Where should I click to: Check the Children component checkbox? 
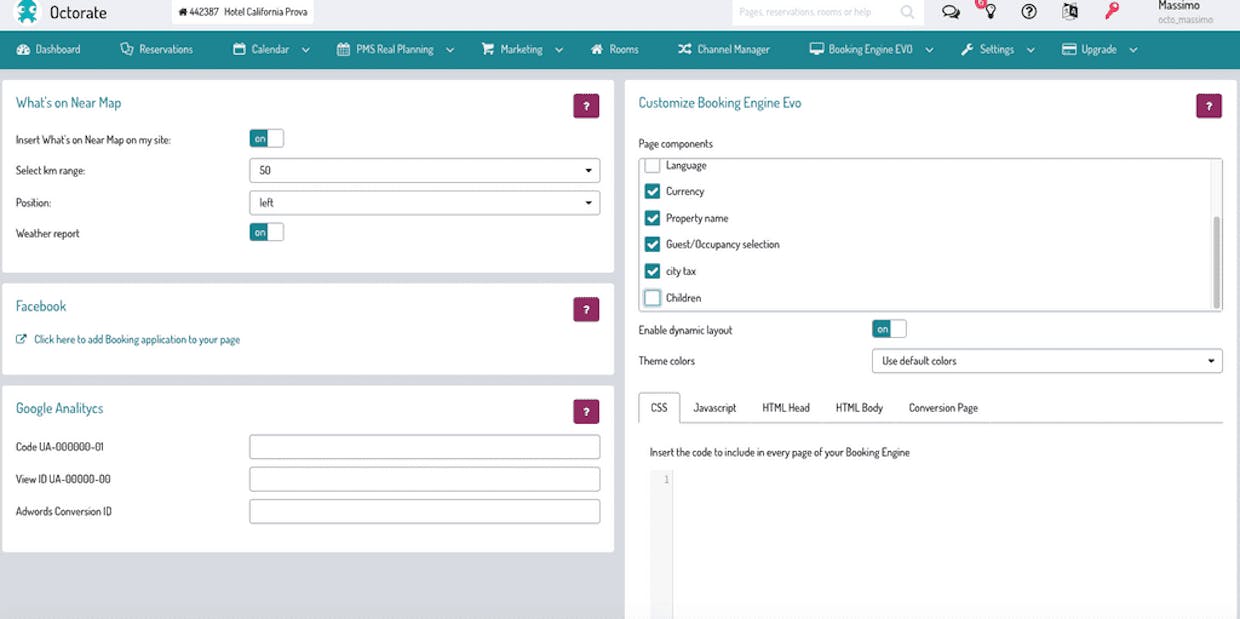(x=653, y=298)
